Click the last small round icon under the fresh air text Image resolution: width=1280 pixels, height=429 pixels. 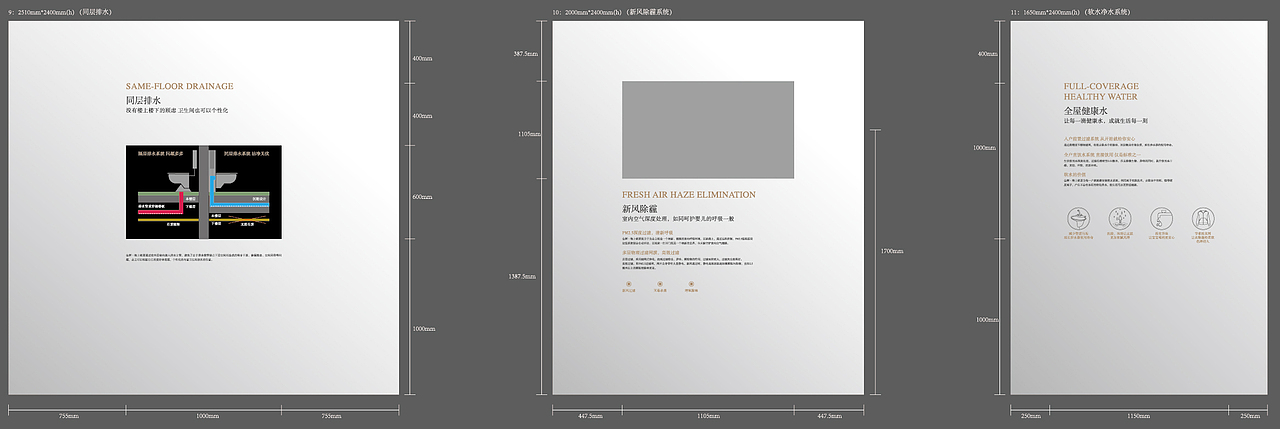coord(691,282)
